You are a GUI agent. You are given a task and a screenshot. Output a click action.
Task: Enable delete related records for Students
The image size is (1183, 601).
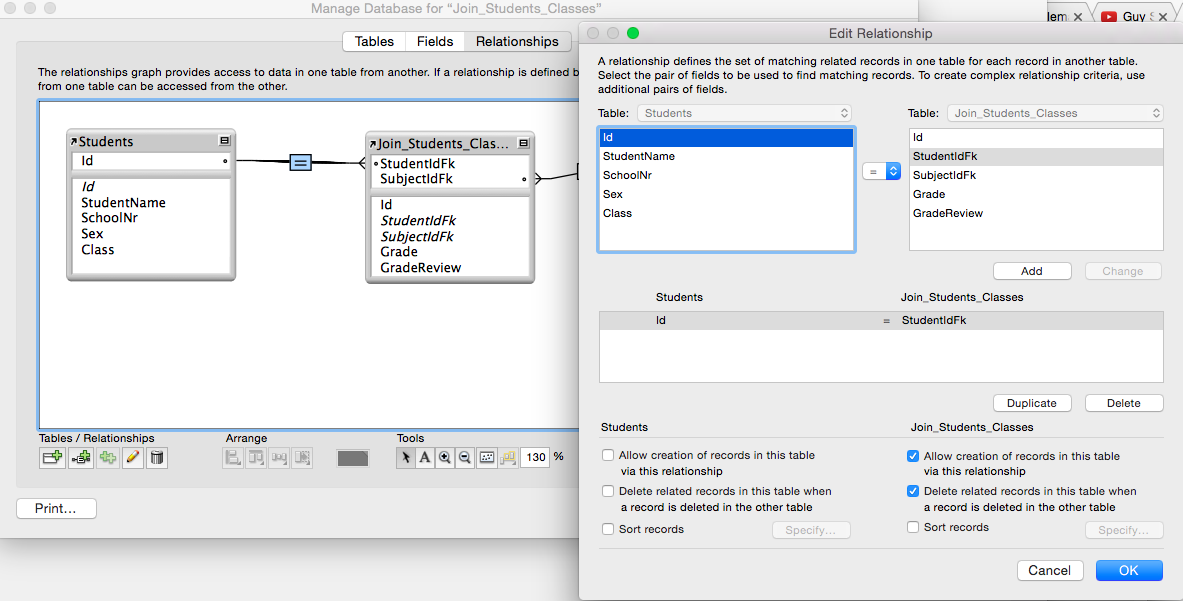coord(608,491)
